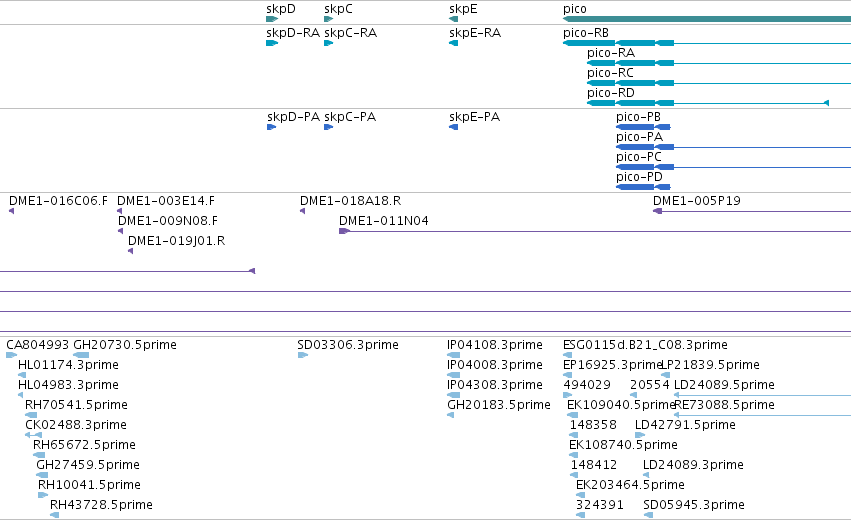The height and width of the screenshot is (520, 851).
Task: Click the LD24089.5prime label
Action: [724, 385]
